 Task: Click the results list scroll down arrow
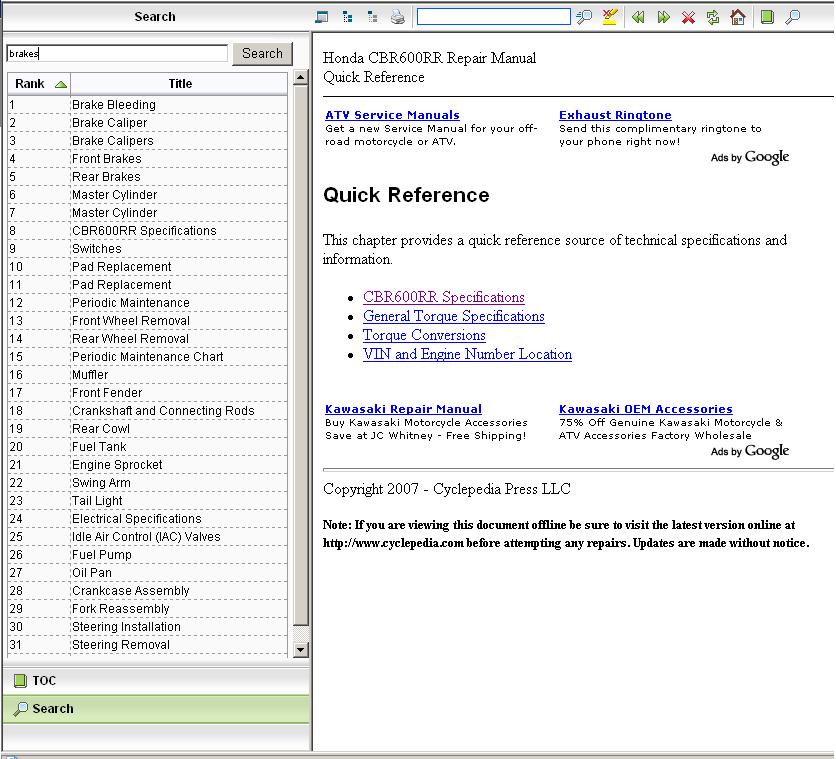pos(301,649)
